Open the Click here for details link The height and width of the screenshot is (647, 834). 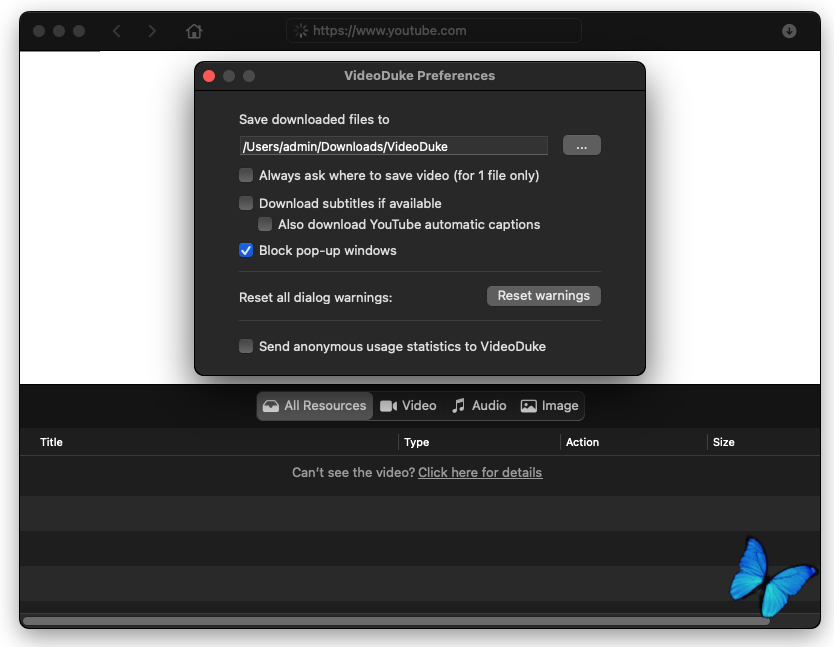click(480, 473)
